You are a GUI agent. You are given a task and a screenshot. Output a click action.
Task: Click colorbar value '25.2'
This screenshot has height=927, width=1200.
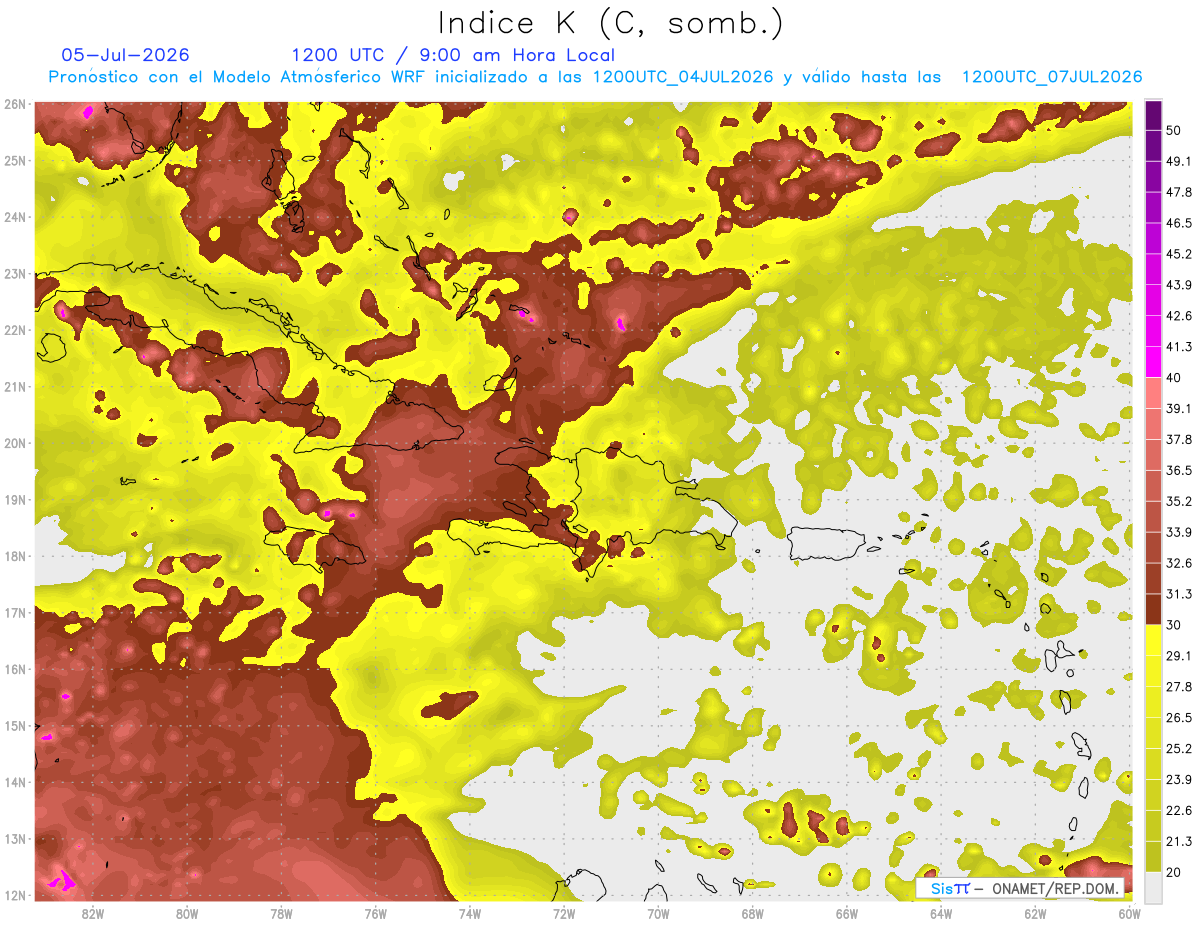coord(1179,748)
